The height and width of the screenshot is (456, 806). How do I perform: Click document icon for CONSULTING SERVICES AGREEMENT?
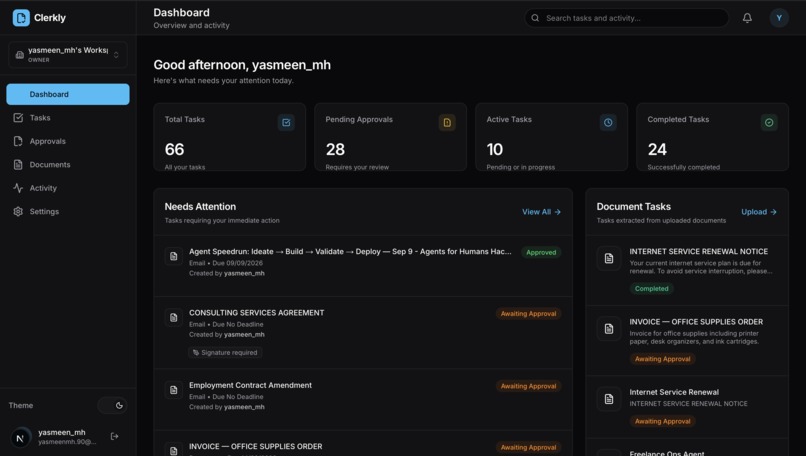point(174,317)
